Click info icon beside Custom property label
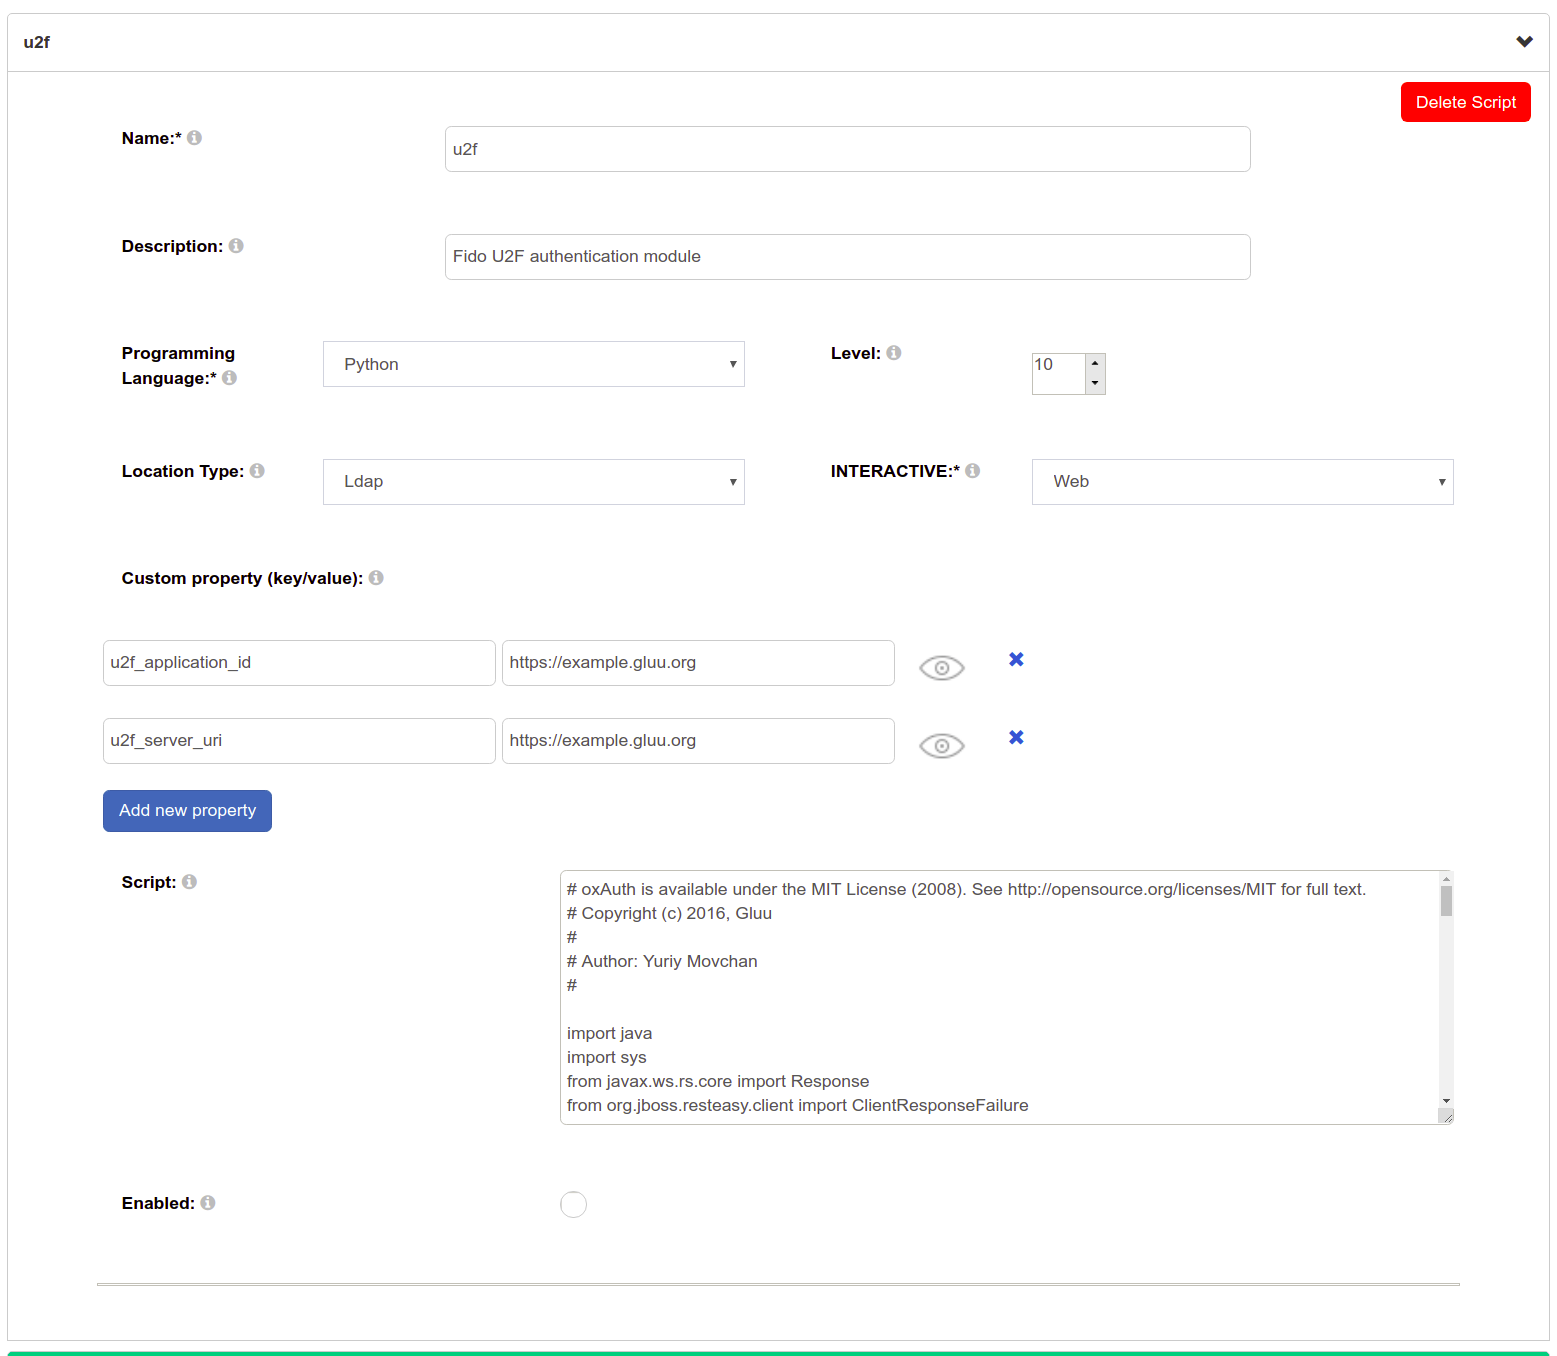The height and width of the screenshot is (1356, 1557). coord(376,578)
